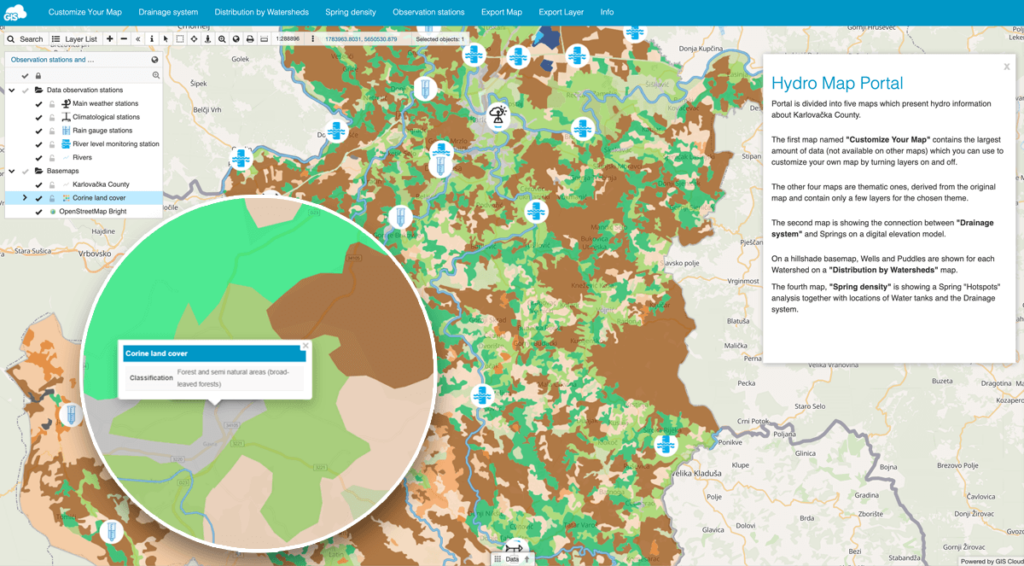The width and height of the screenshot is (1024, 566).
Task: Click the print map icon
Action: [x=249, y=39]
